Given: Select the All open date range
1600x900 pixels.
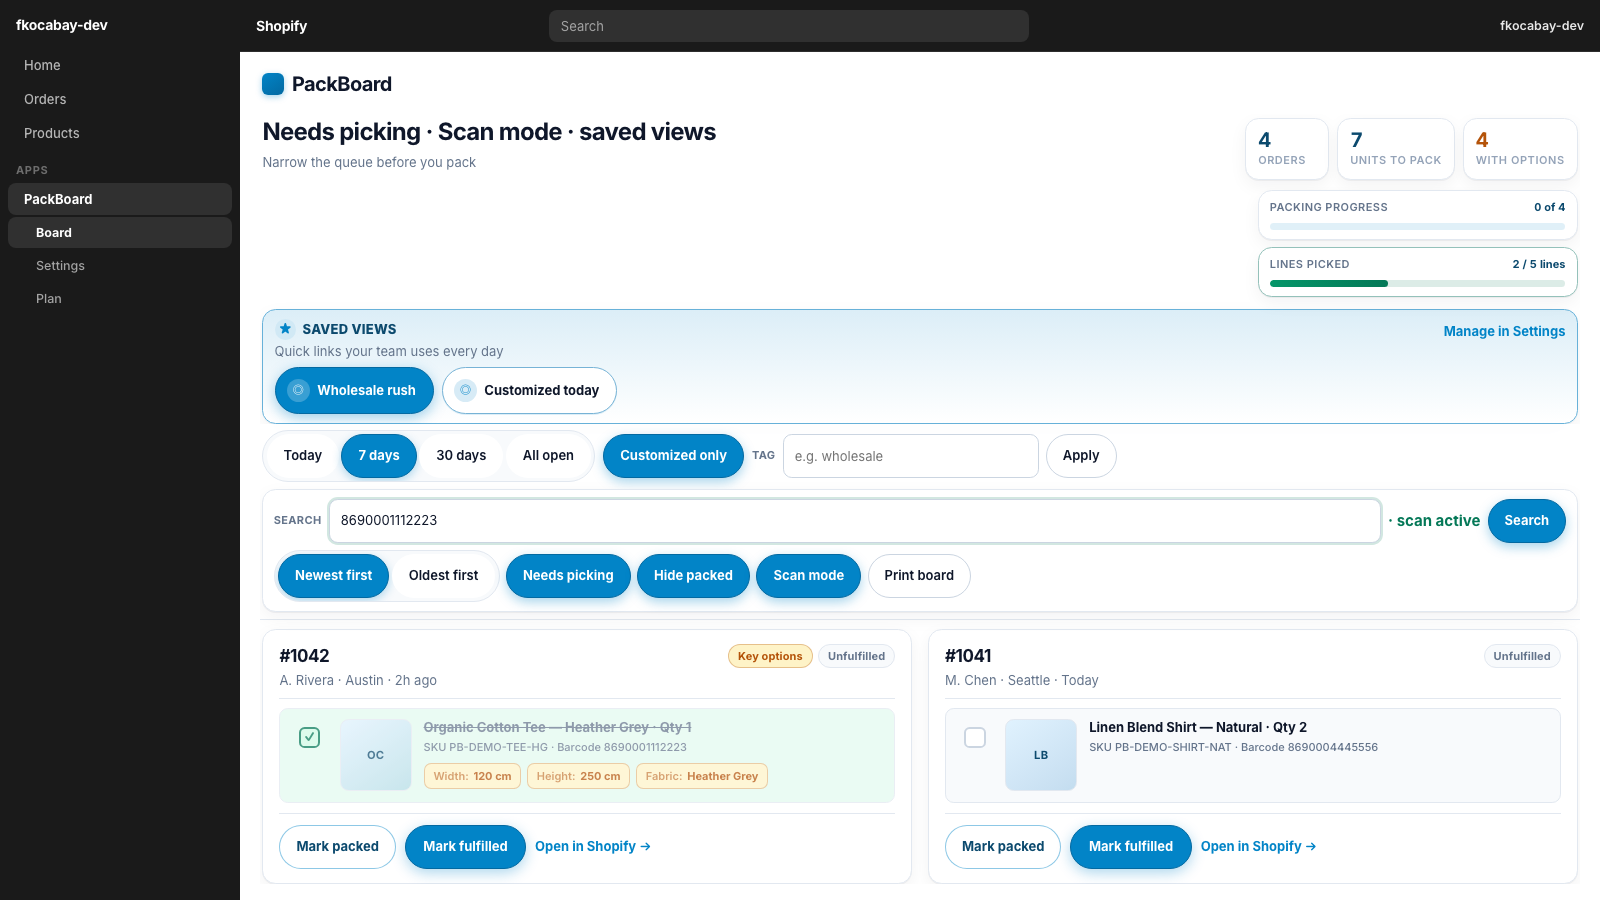Looking at the screenshot, I should (x=548, y=456).
